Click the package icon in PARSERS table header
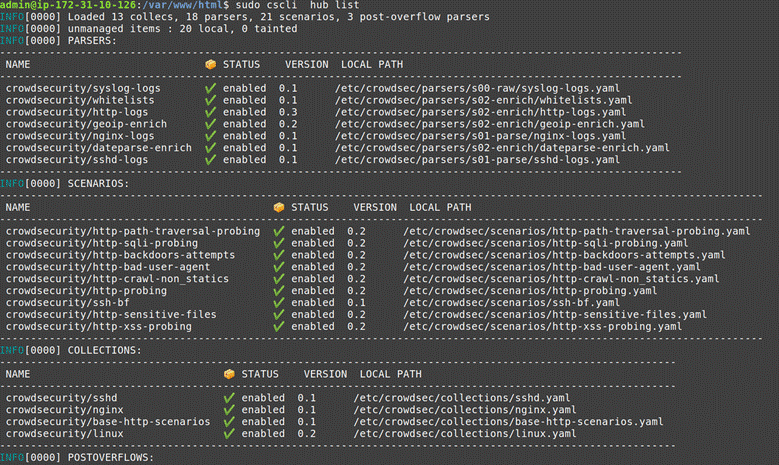Screen dimensions: 779x465 [x=211, y=65]
